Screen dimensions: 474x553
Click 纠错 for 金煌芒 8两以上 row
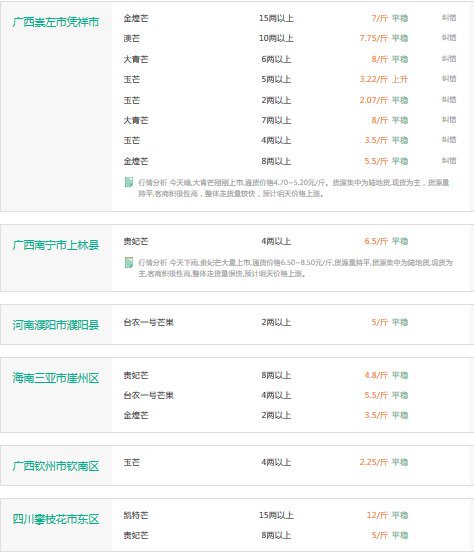[x=449, y=161]
